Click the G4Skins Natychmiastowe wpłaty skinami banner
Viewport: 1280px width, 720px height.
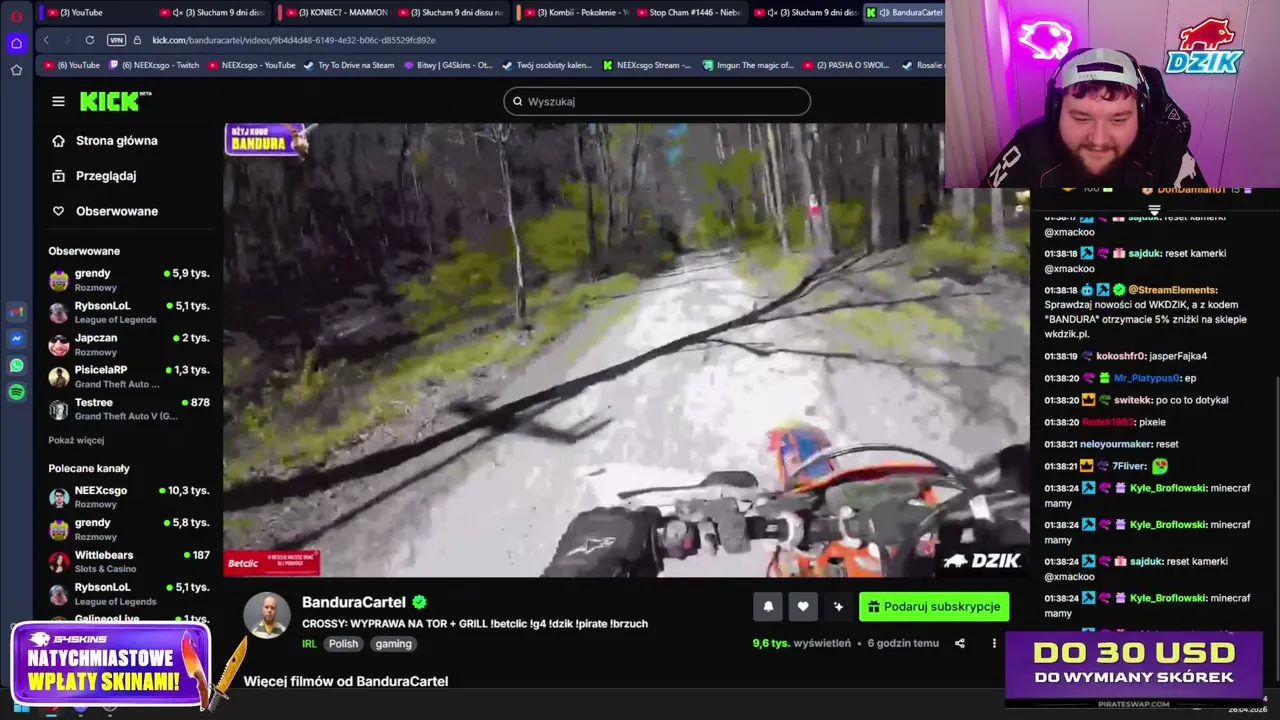click(x=110, y=665)
